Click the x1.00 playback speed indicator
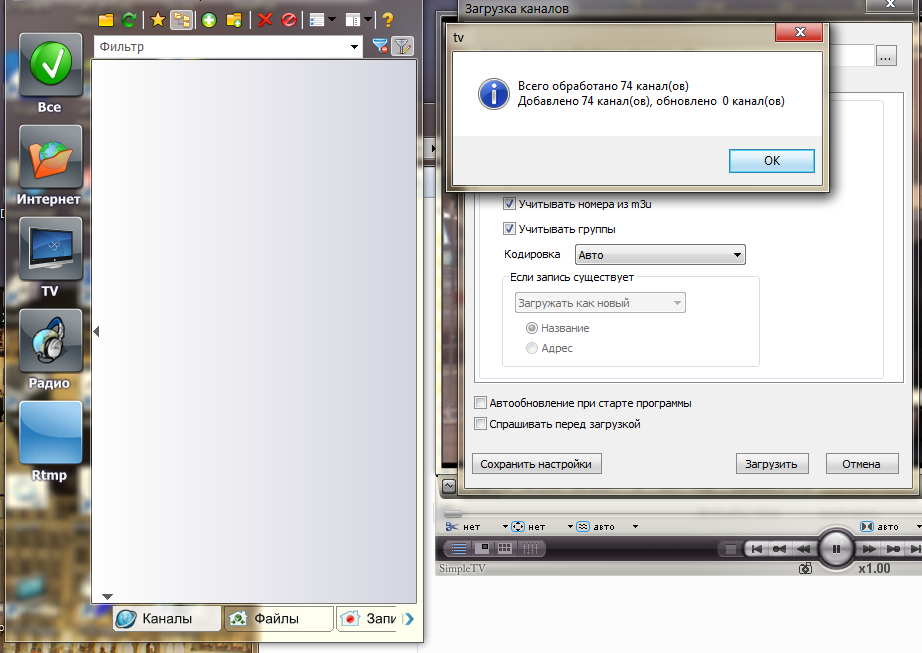Viewport: 922px width, 653px height. pyautogui.click(x=874, y=568)
